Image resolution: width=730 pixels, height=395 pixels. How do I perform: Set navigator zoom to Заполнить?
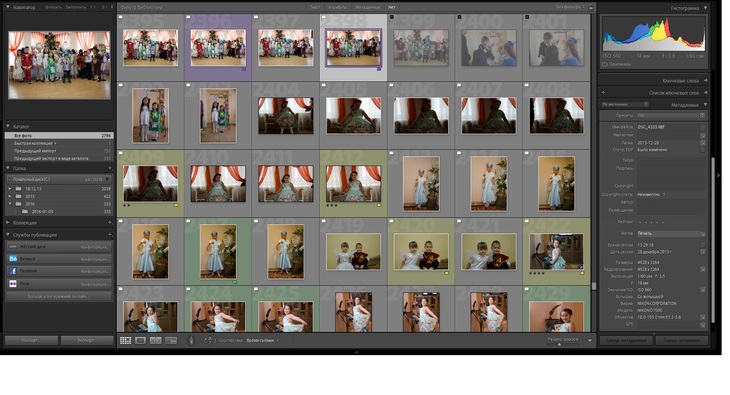pos(75,7)
